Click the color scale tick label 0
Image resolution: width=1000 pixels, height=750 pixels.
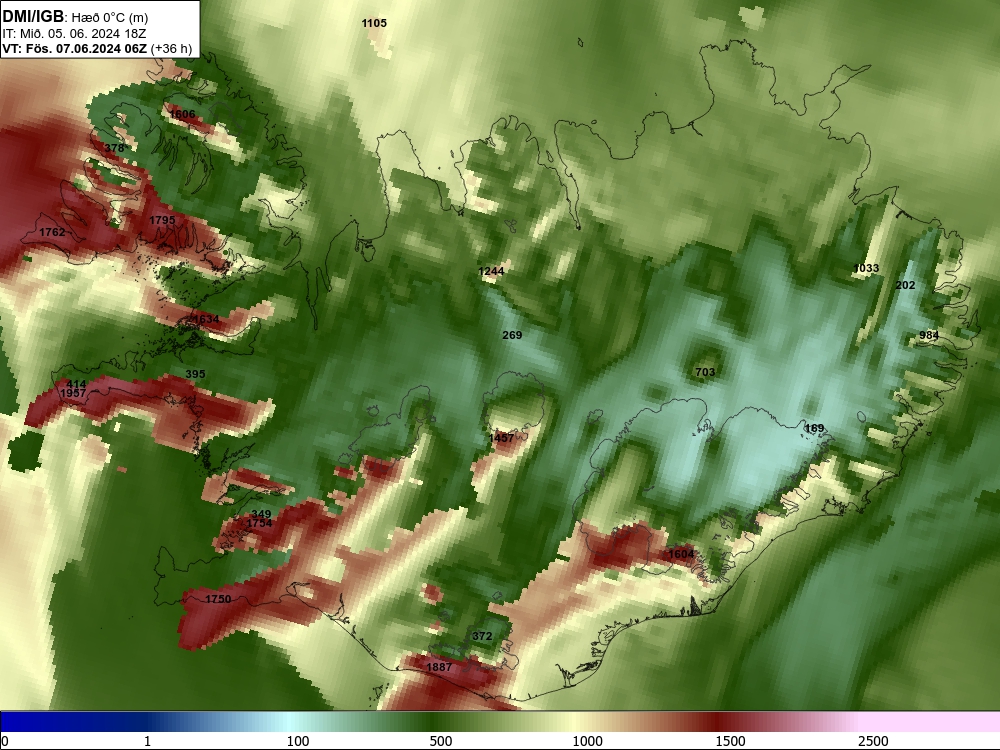point(5,741)
